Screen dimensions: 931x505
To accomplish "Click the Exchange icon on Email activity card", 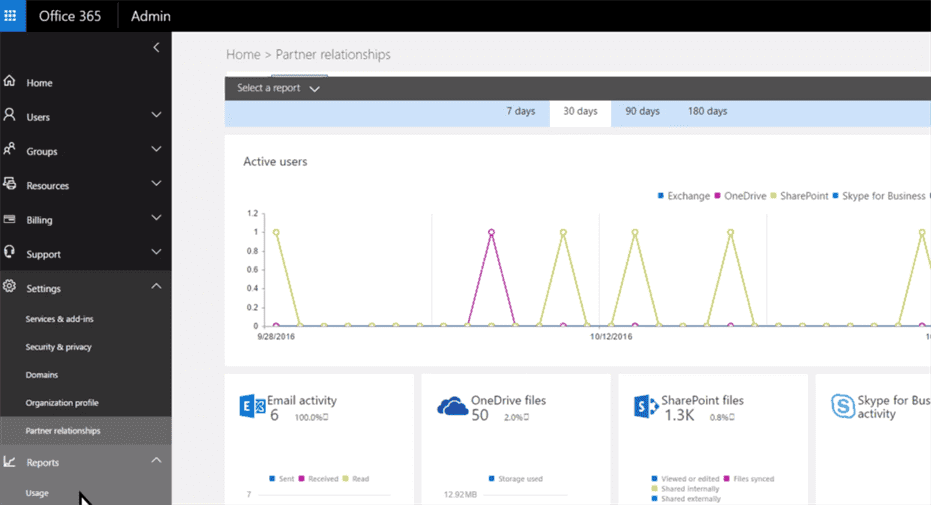I will [x=252, y=406].
